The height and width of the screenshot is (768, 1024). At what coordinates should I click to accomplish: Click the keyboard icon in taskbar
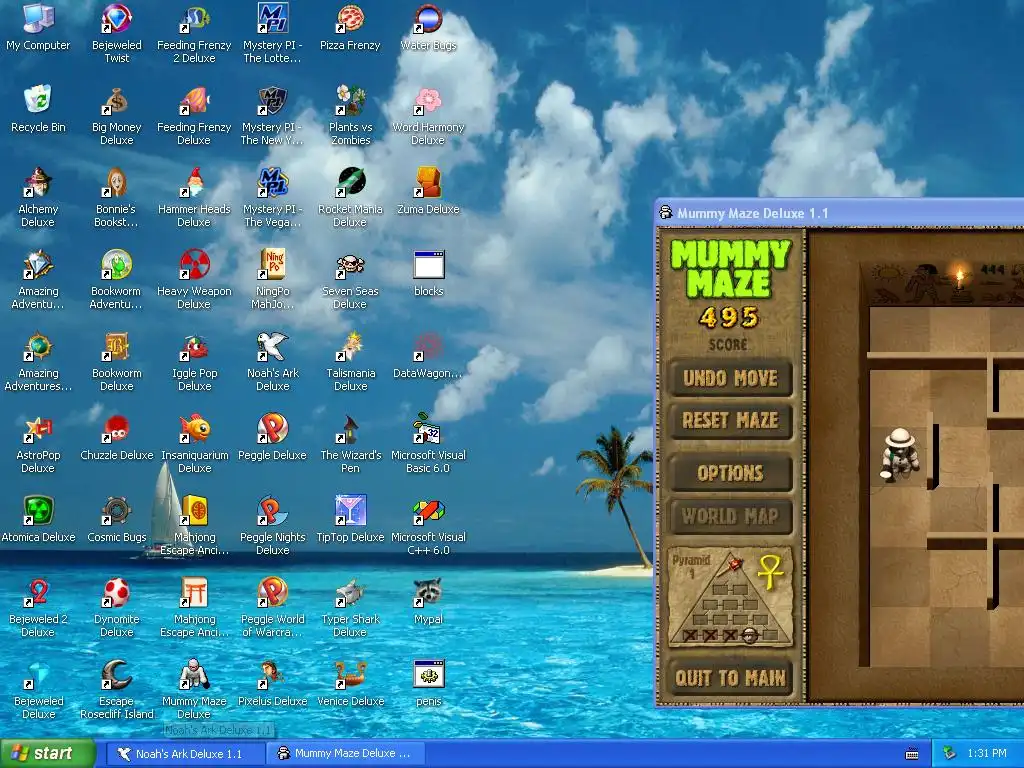click(x=912, y=754)
